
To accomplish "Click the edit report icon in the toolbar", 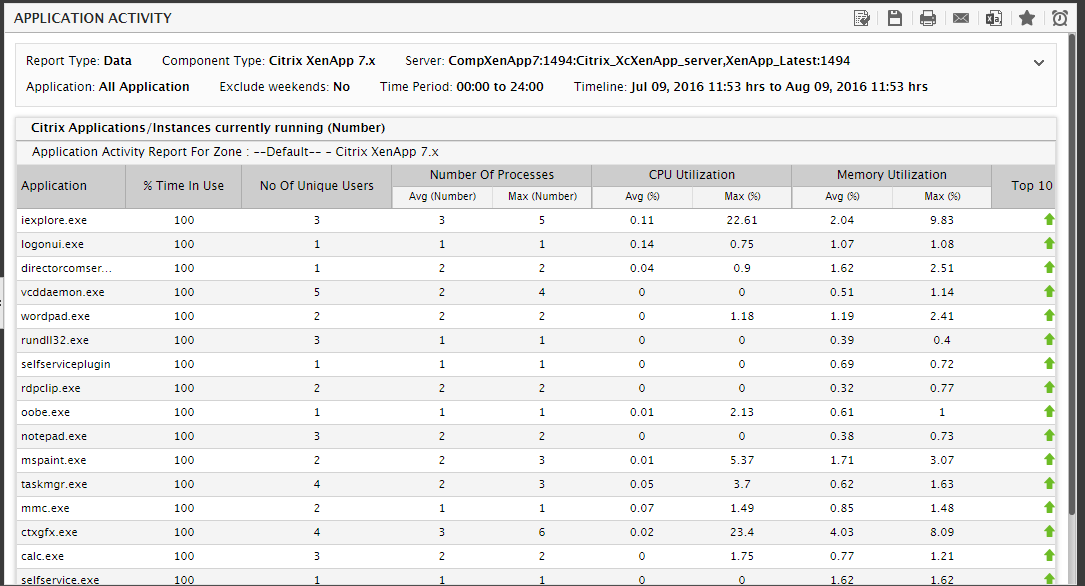I will 861,18.
